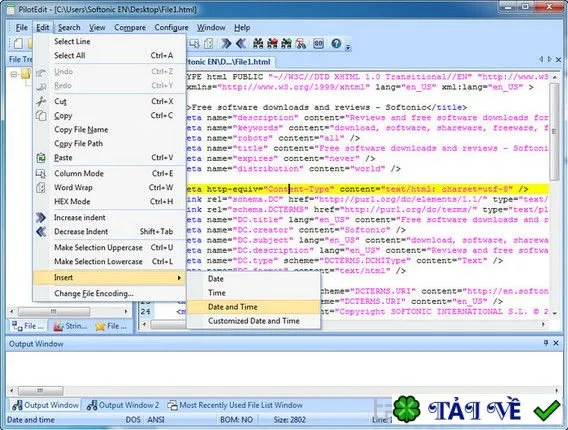The width and height of the screenshot is (568, 430).
Task: Click the Decrease Indent toolbar icon
Action: (241, 44)
